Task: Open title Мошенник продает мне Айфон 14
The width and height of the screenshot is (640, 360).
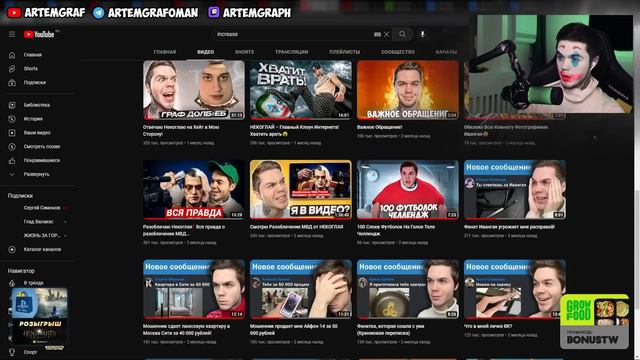Action: 293,330
